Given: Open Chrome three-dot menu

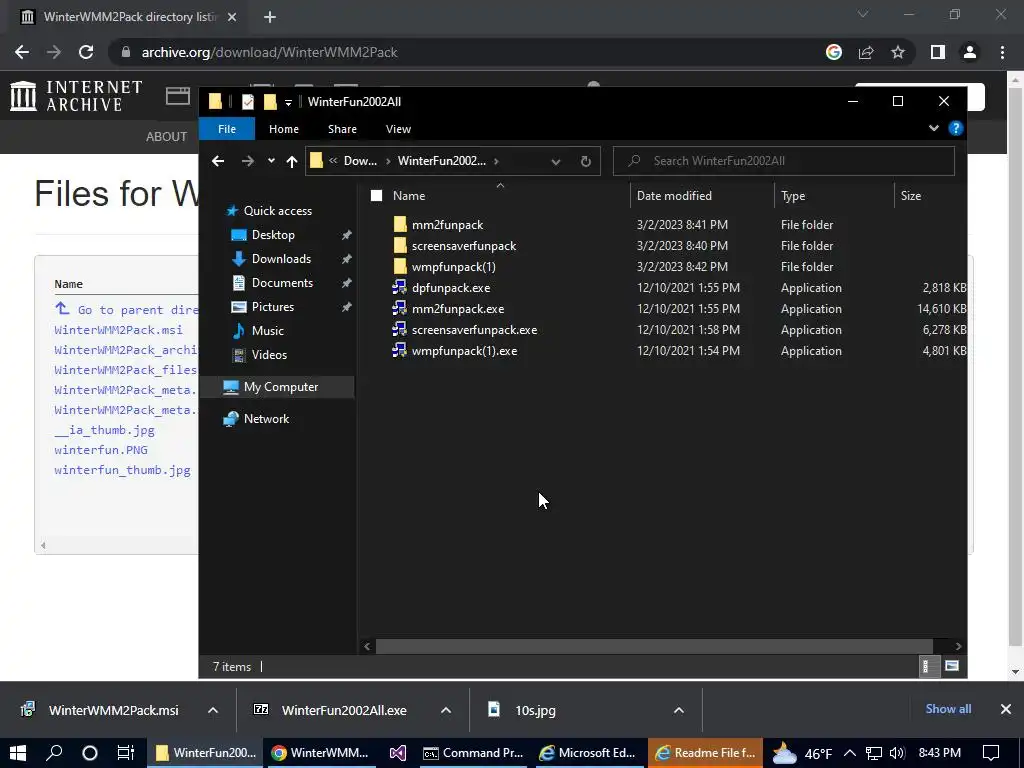Looking at the screenshot, I should [1002, 52].
